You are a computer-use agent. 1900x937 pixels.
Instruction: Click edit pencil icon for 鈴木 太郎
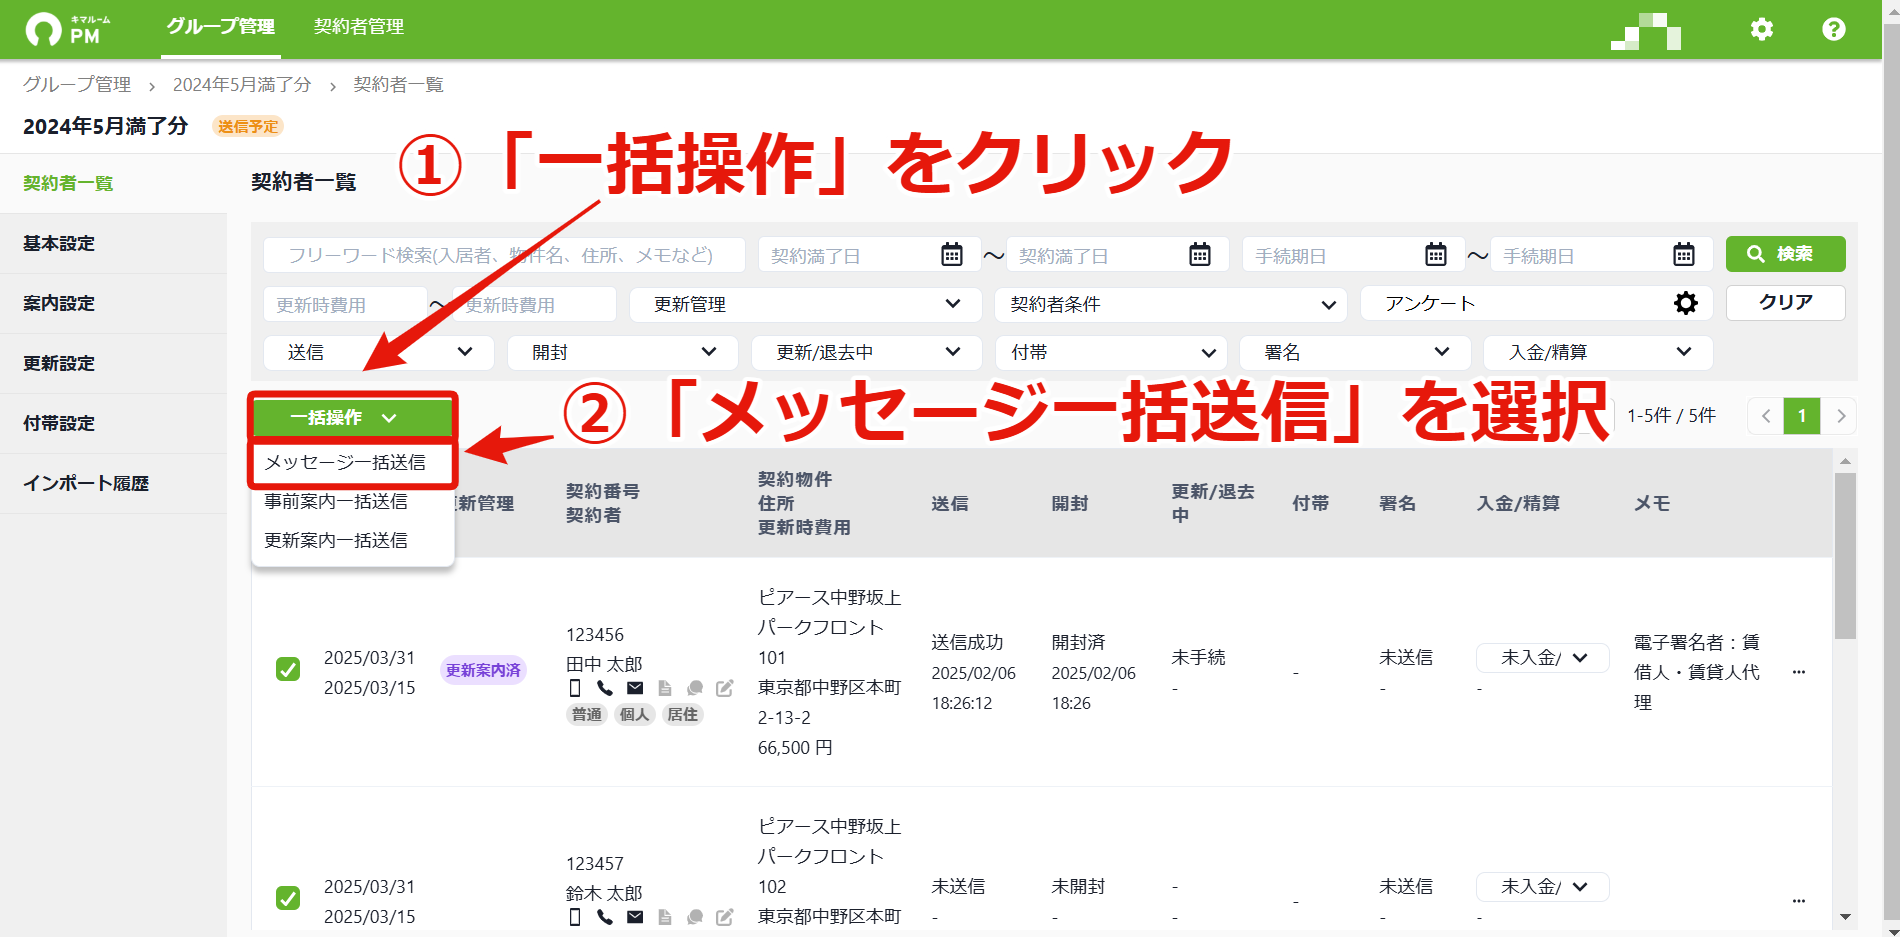pyautogui.click(x=725, y=917)
